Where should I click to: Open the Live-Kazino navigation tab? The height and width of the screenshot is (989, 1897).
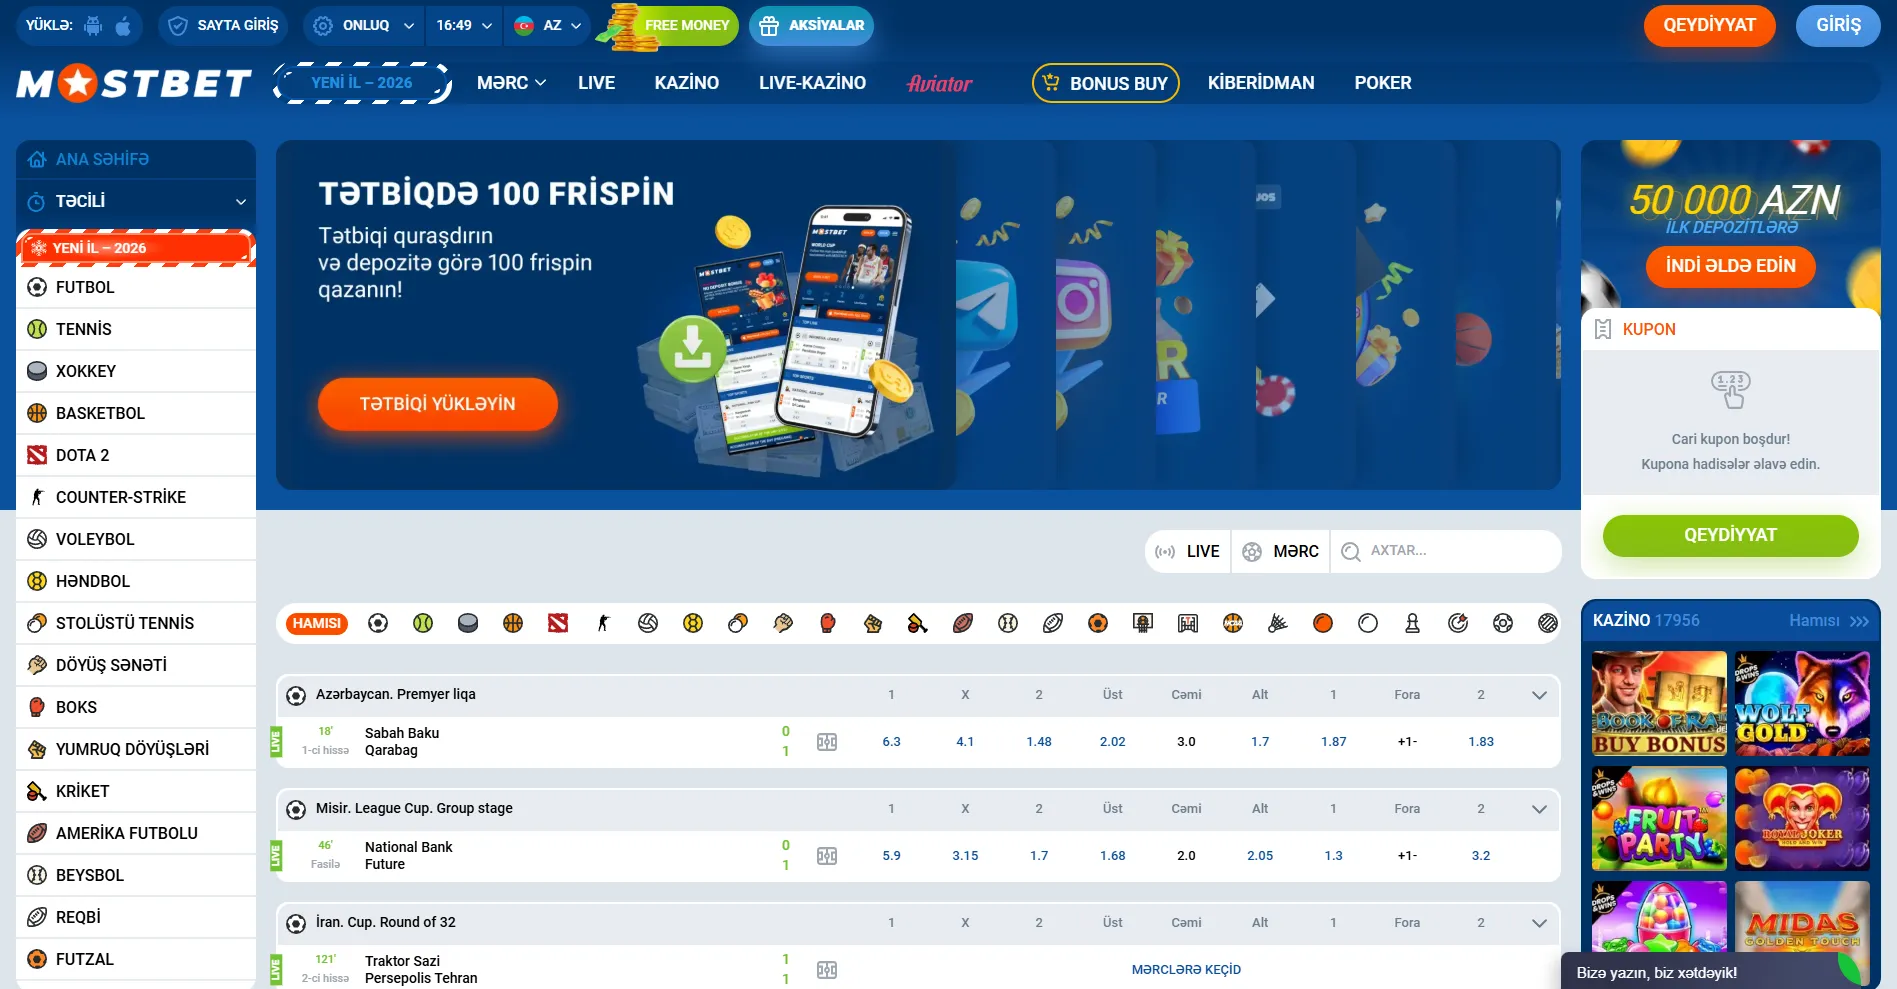click(812, 83)
